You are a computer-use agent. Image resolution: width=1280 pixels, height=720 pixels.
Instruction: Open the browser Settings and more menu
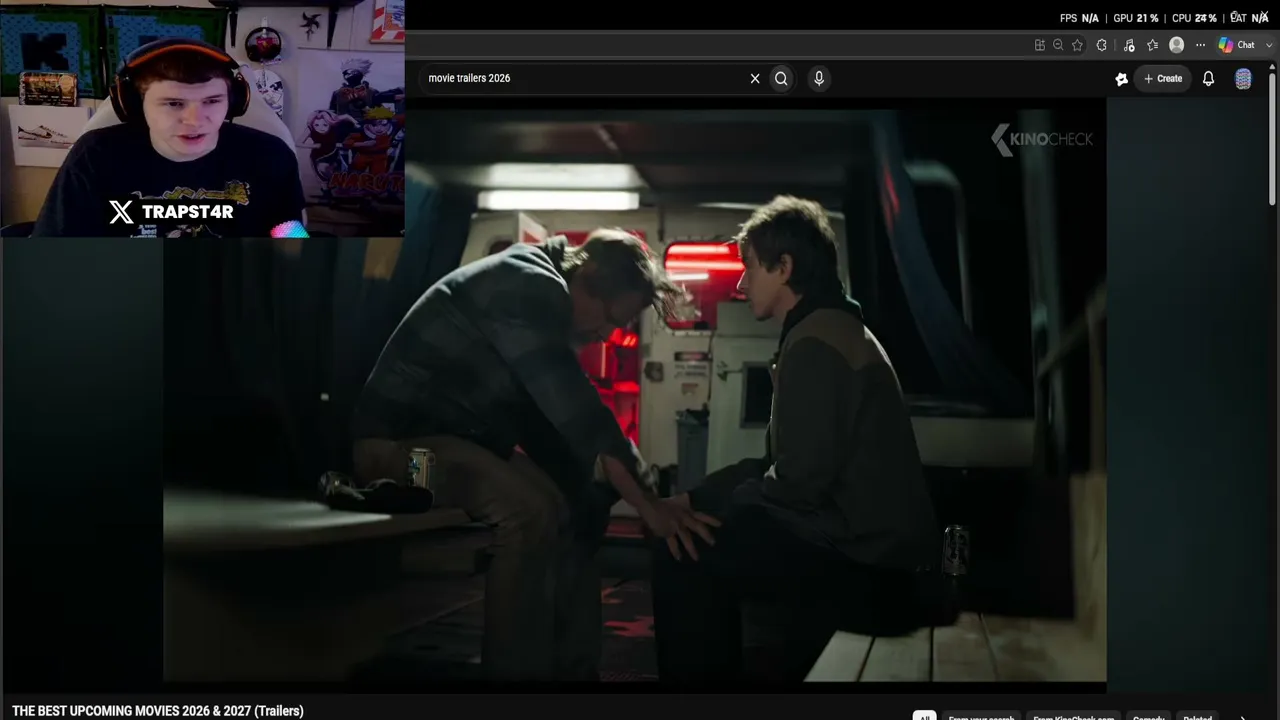(1200, 45)
